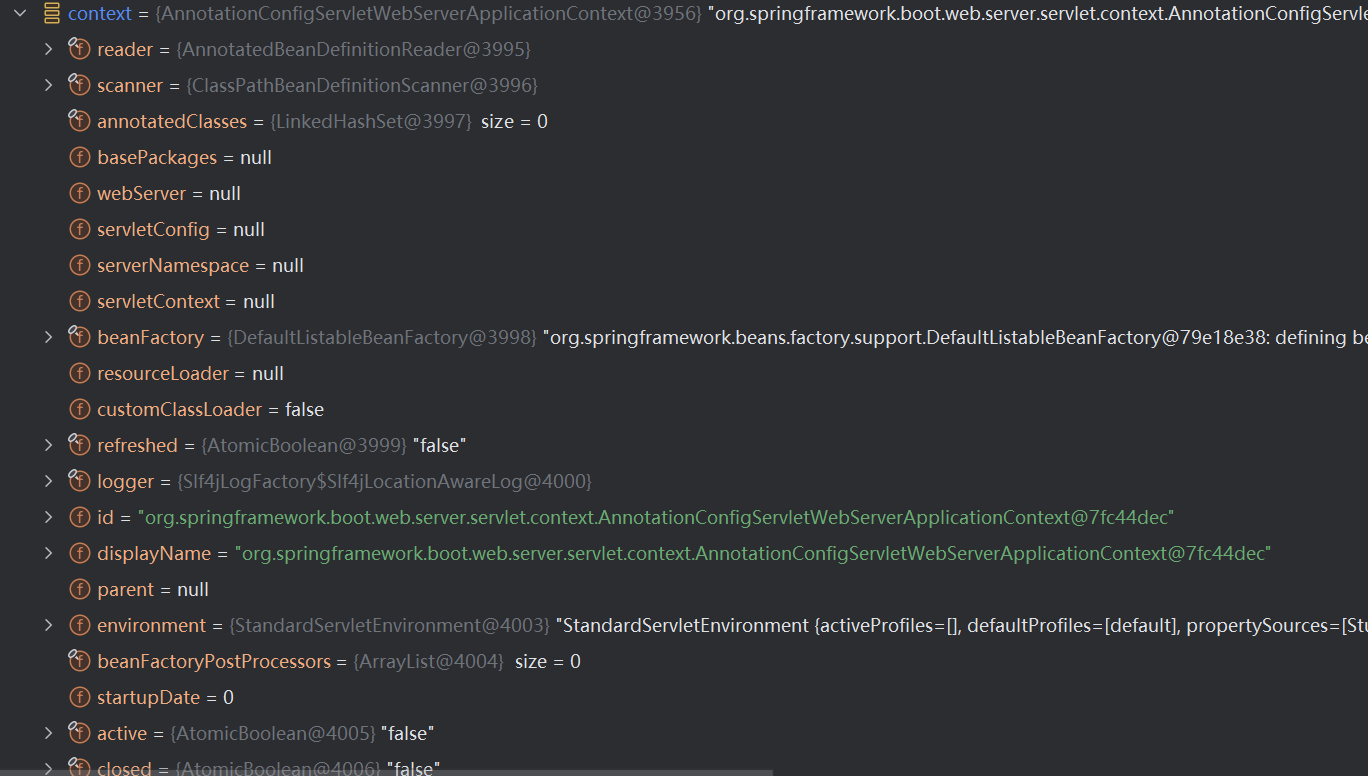Image resolution: width=1368 pixels, height=776 pixels.
Task: Click the startupDate field icon
Action: (x=79, y=697)
